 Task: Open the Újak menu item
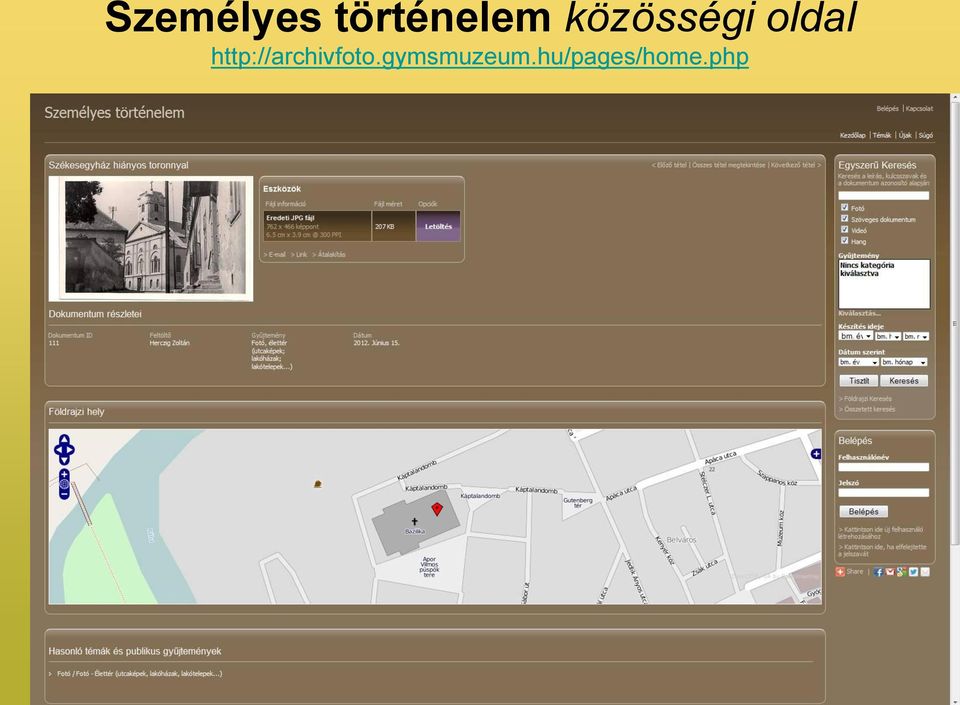click(905, 135)
